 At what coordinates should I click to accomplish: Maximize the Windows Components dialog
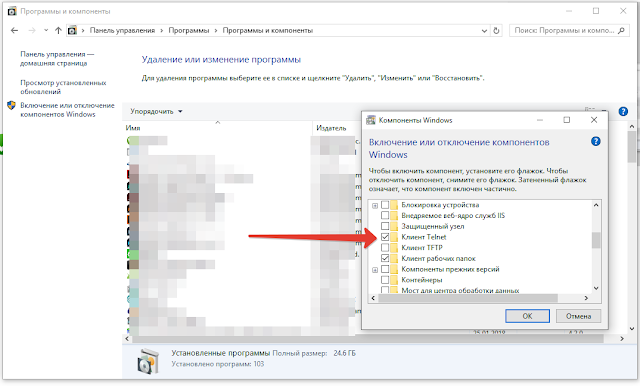tap(567, 120)
